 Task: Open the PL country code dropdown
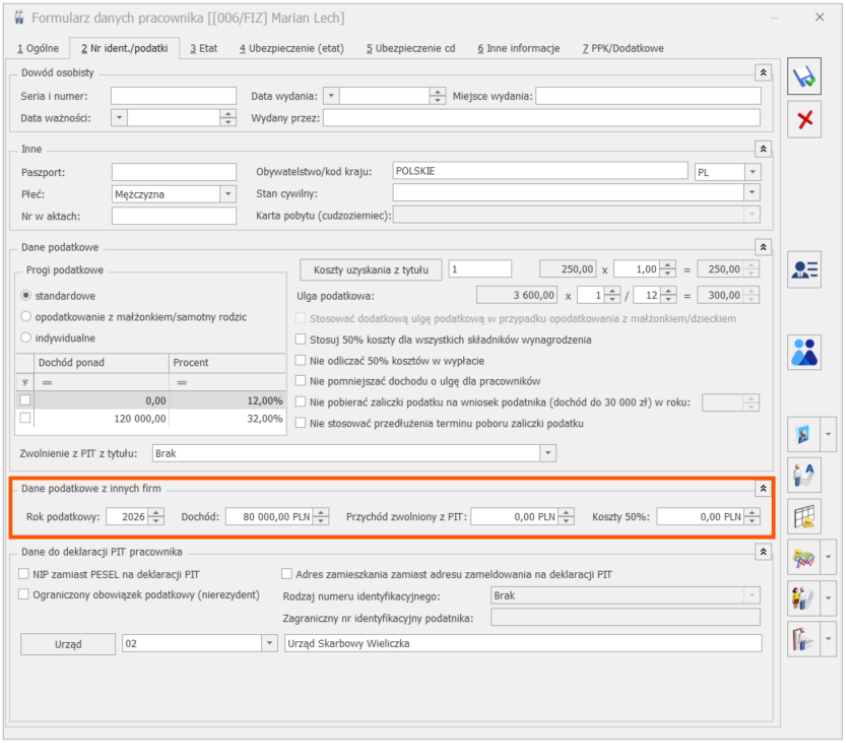[753, 172]
